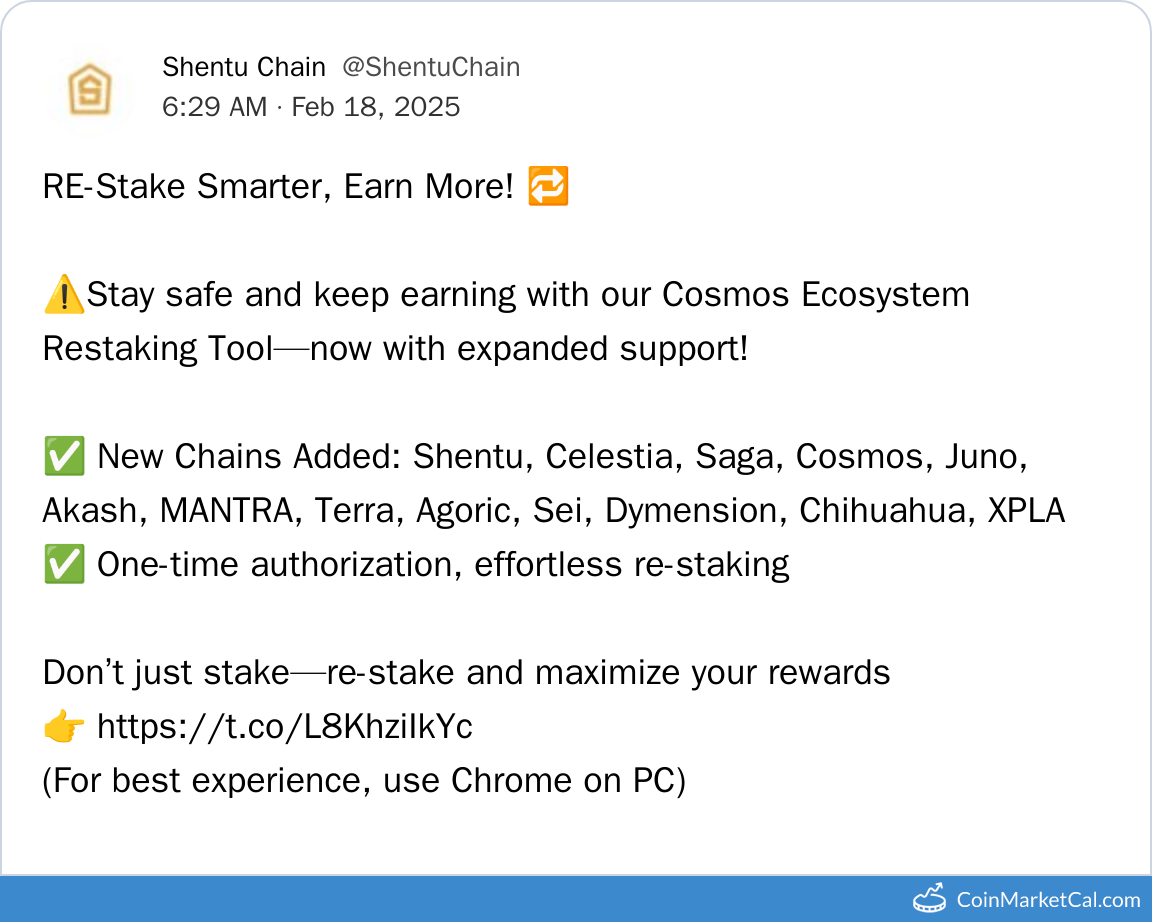Click the Shentu Chain profile avatar
This screenshot has height=922, width=1152.
pyautogui.click(x=89, y=89)
